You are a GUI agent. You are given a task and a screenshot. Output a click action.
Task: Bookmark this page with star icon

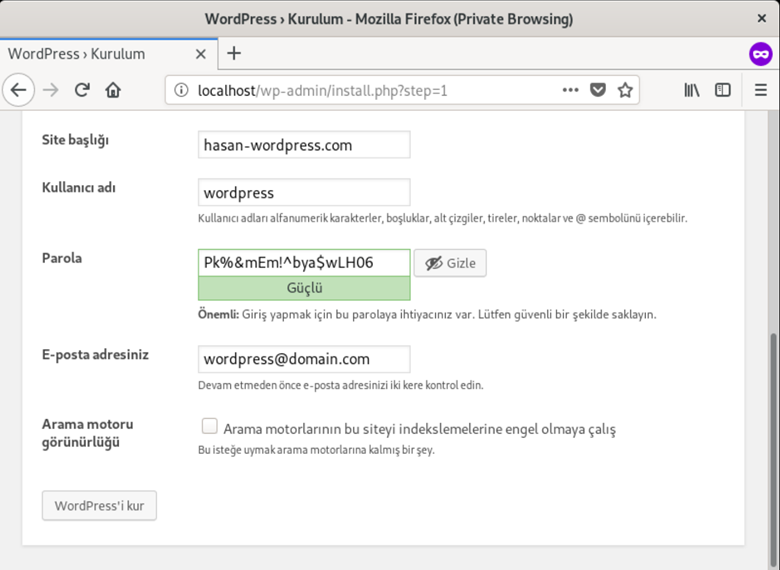coord(625,90)
